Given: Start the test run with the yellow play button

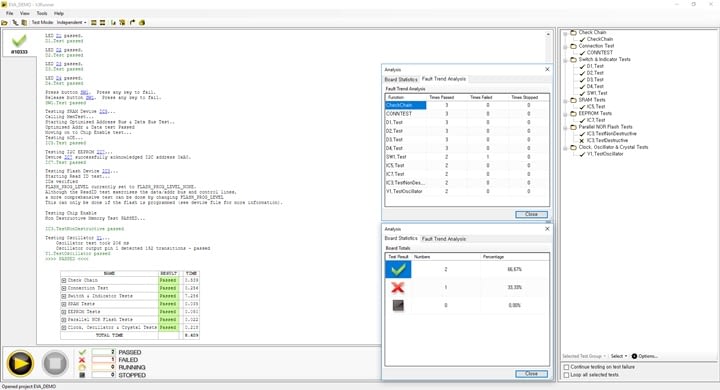Looking at the screenshot, I should click(x=20, y=363).
